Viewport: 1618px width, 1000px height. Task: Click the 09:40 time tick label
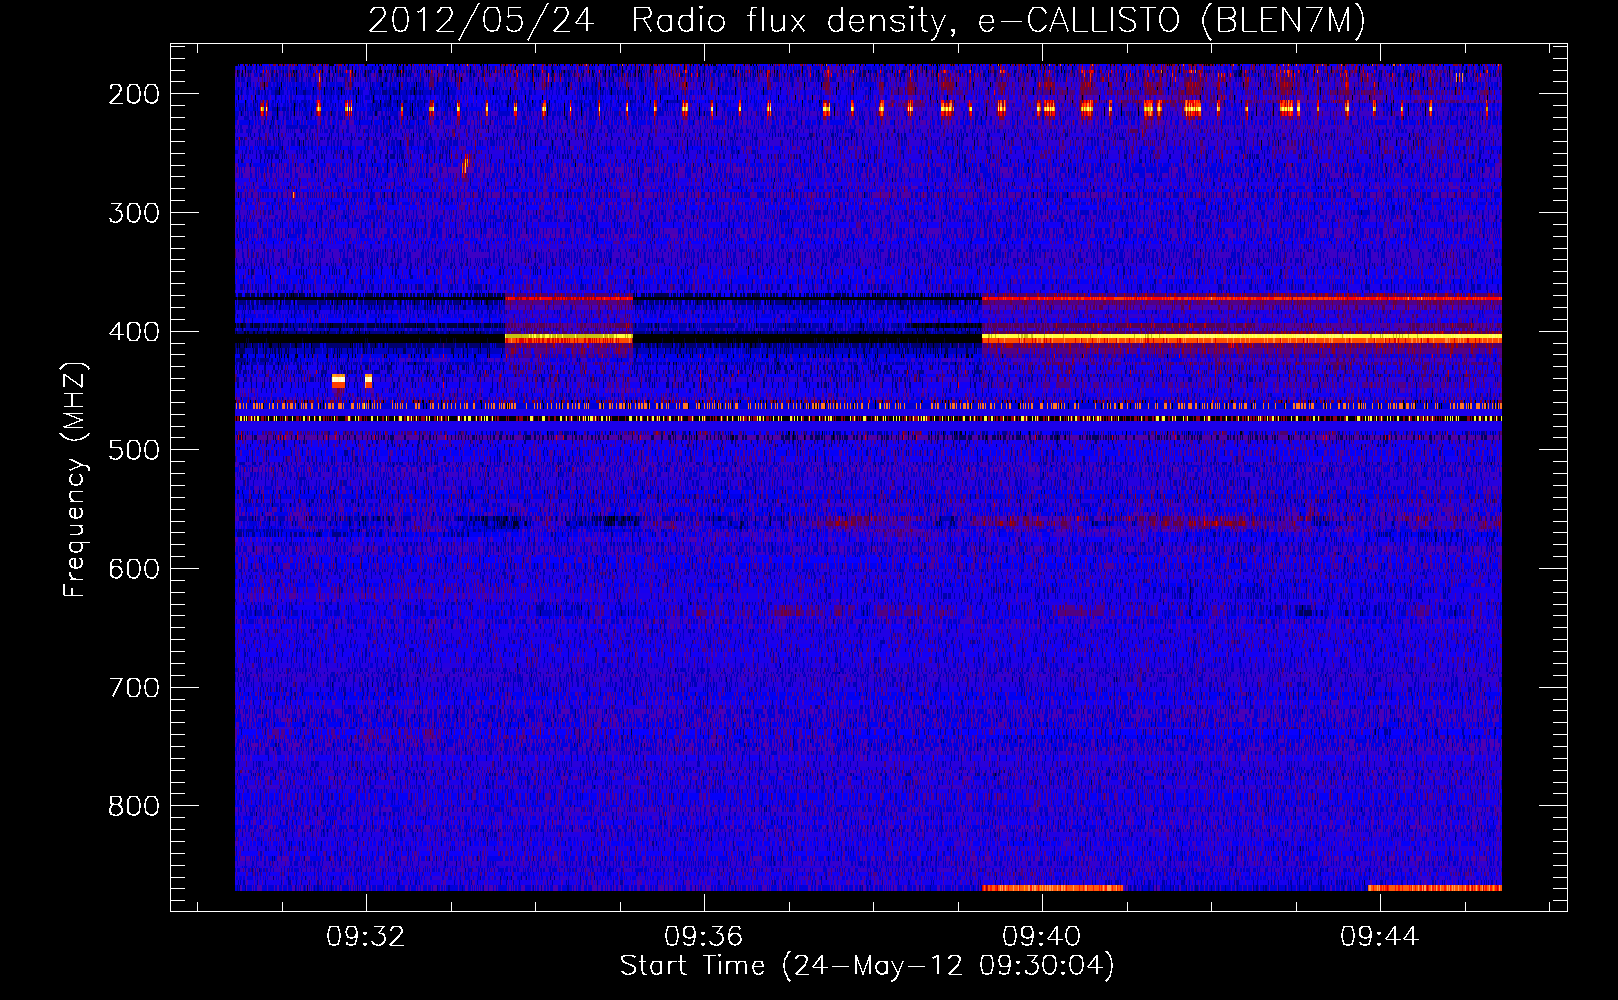click(1042, 937)
